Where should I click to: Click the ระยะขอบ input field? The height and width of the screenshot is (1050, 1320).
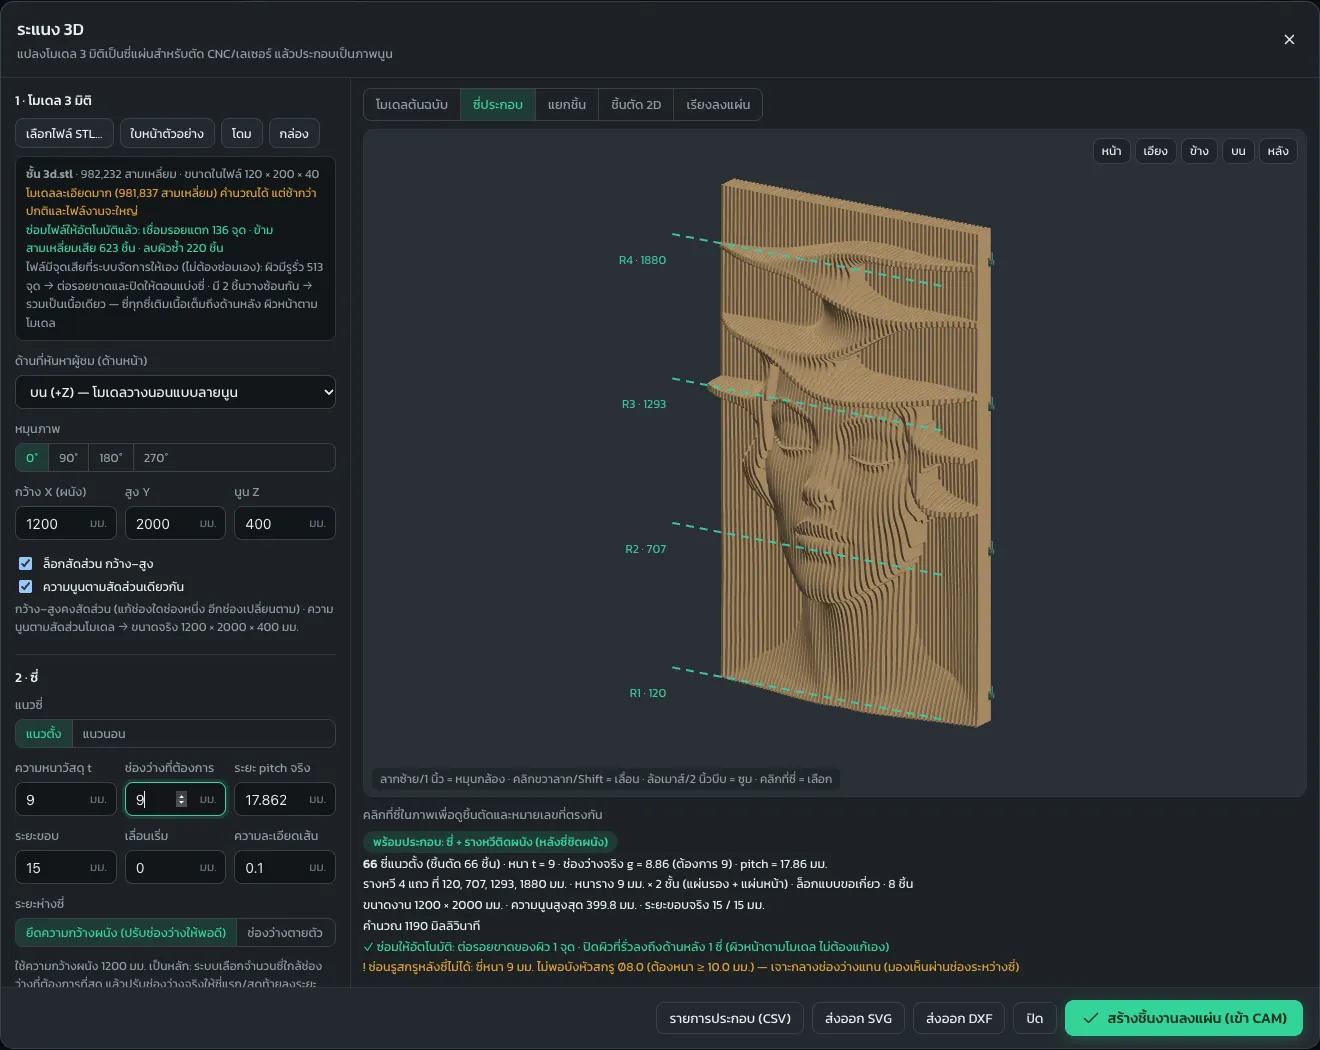66,868
